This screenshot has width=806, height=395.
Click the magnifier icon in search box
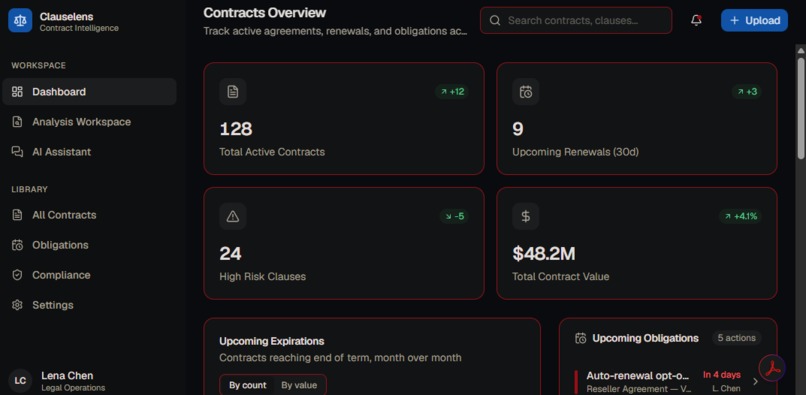point(495,21)
